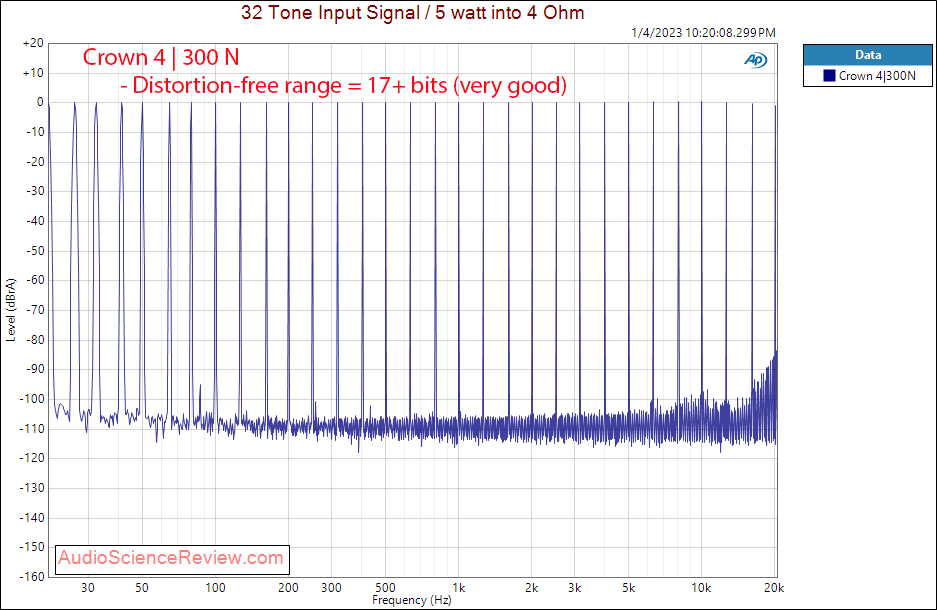Click the -120 level axis value
Viewport: 937px width, 610px height.
click(33, 458)
